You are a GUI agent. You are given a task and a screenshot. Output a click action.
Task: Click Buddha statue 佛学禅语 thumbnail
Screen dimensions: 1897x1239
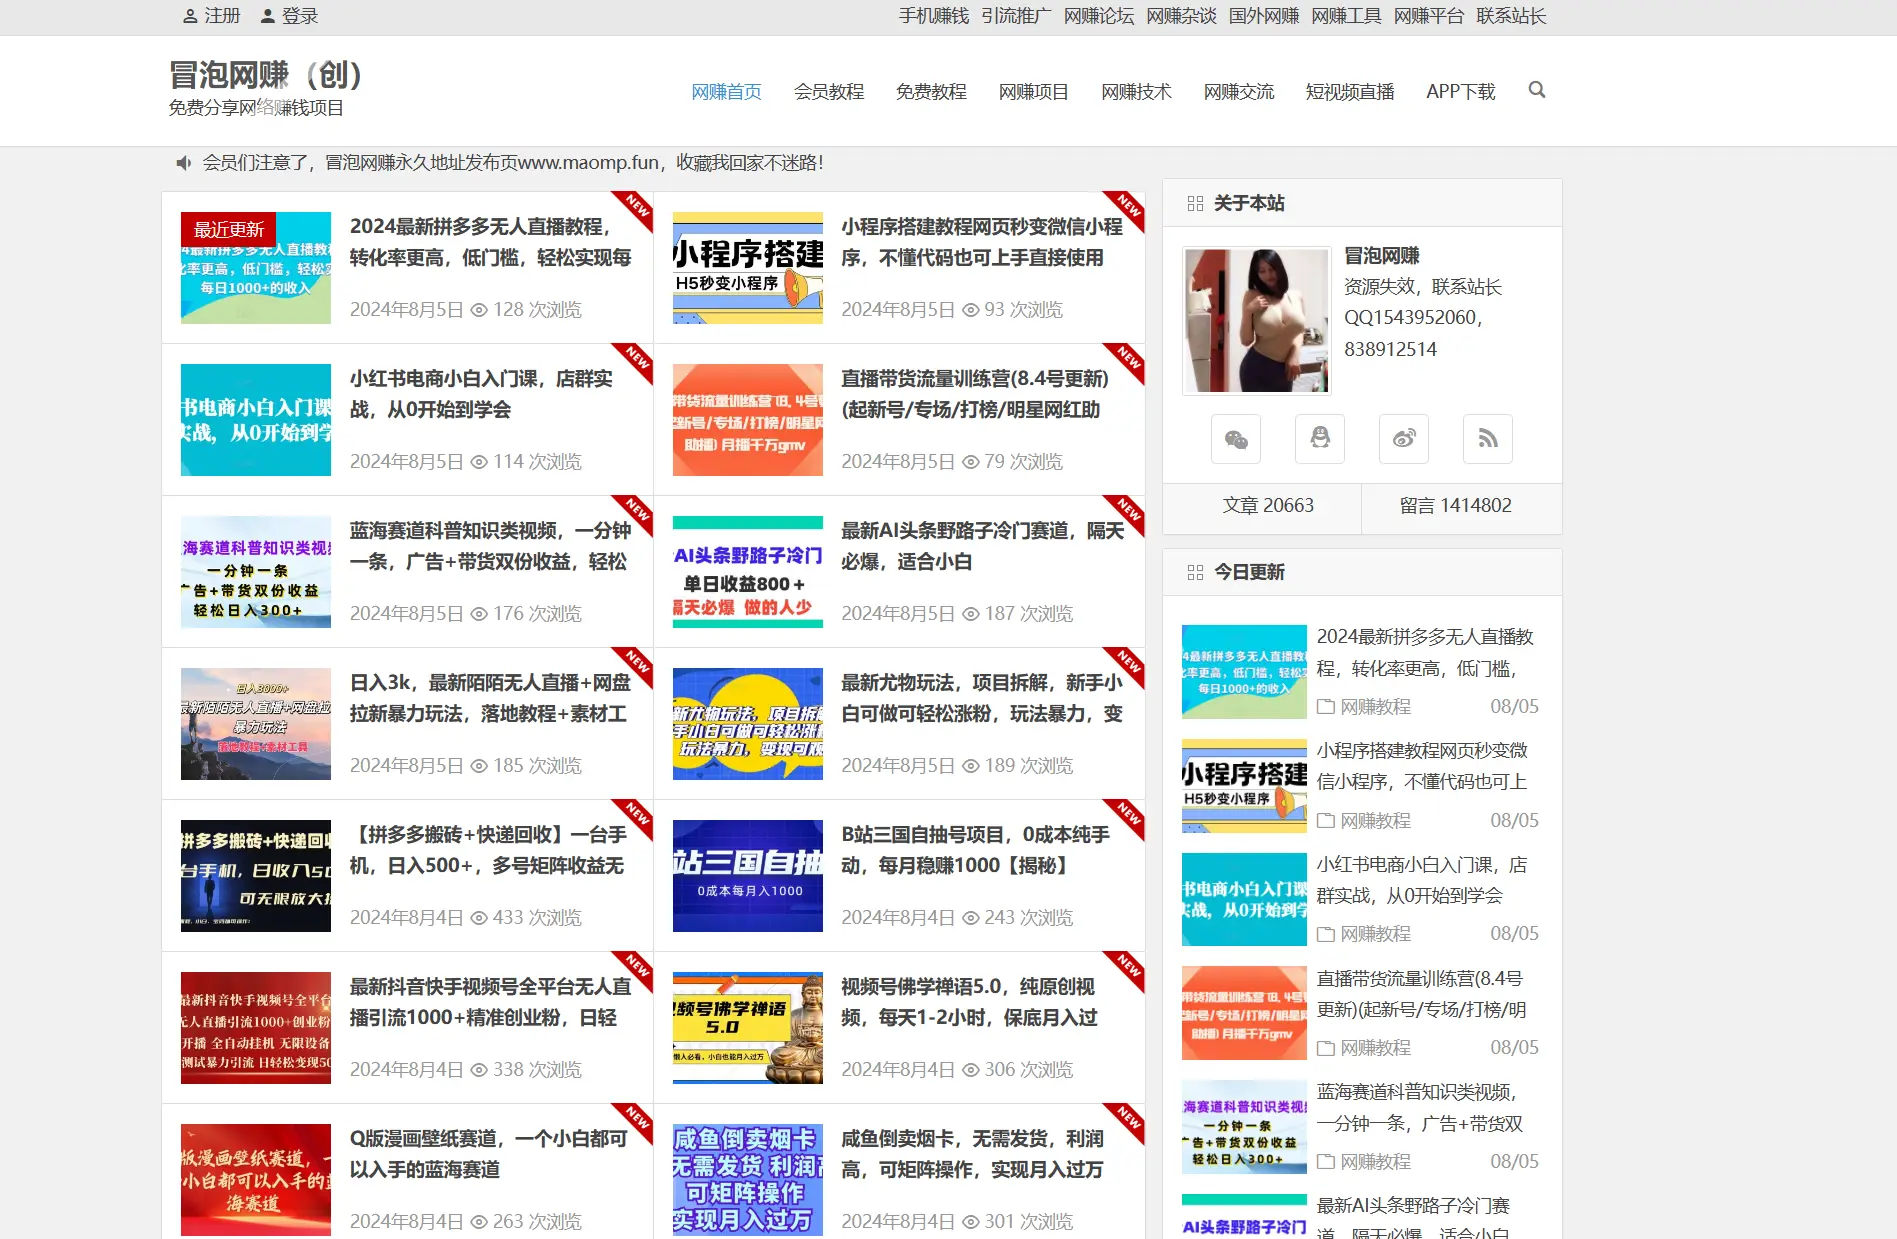[748, 1028]
